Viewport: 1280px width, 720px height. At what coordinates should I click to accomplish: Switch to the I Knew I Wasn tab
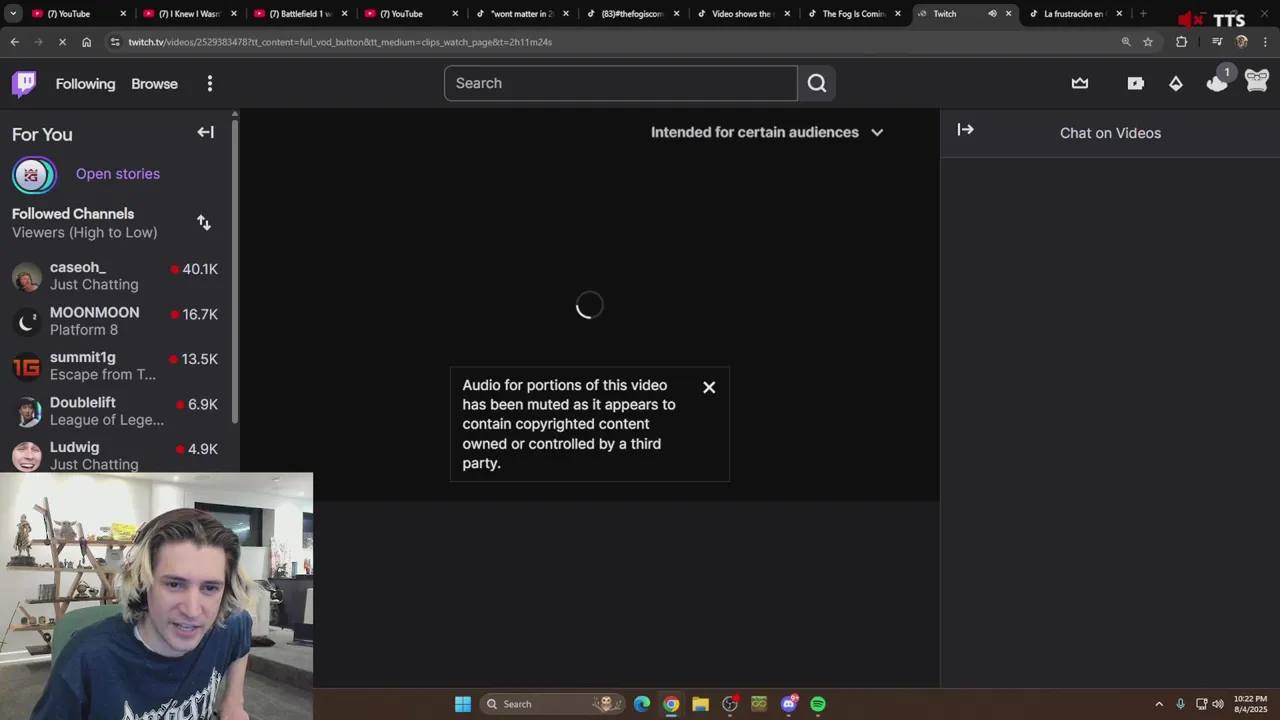pyautogui.click(x=190, y=14)
